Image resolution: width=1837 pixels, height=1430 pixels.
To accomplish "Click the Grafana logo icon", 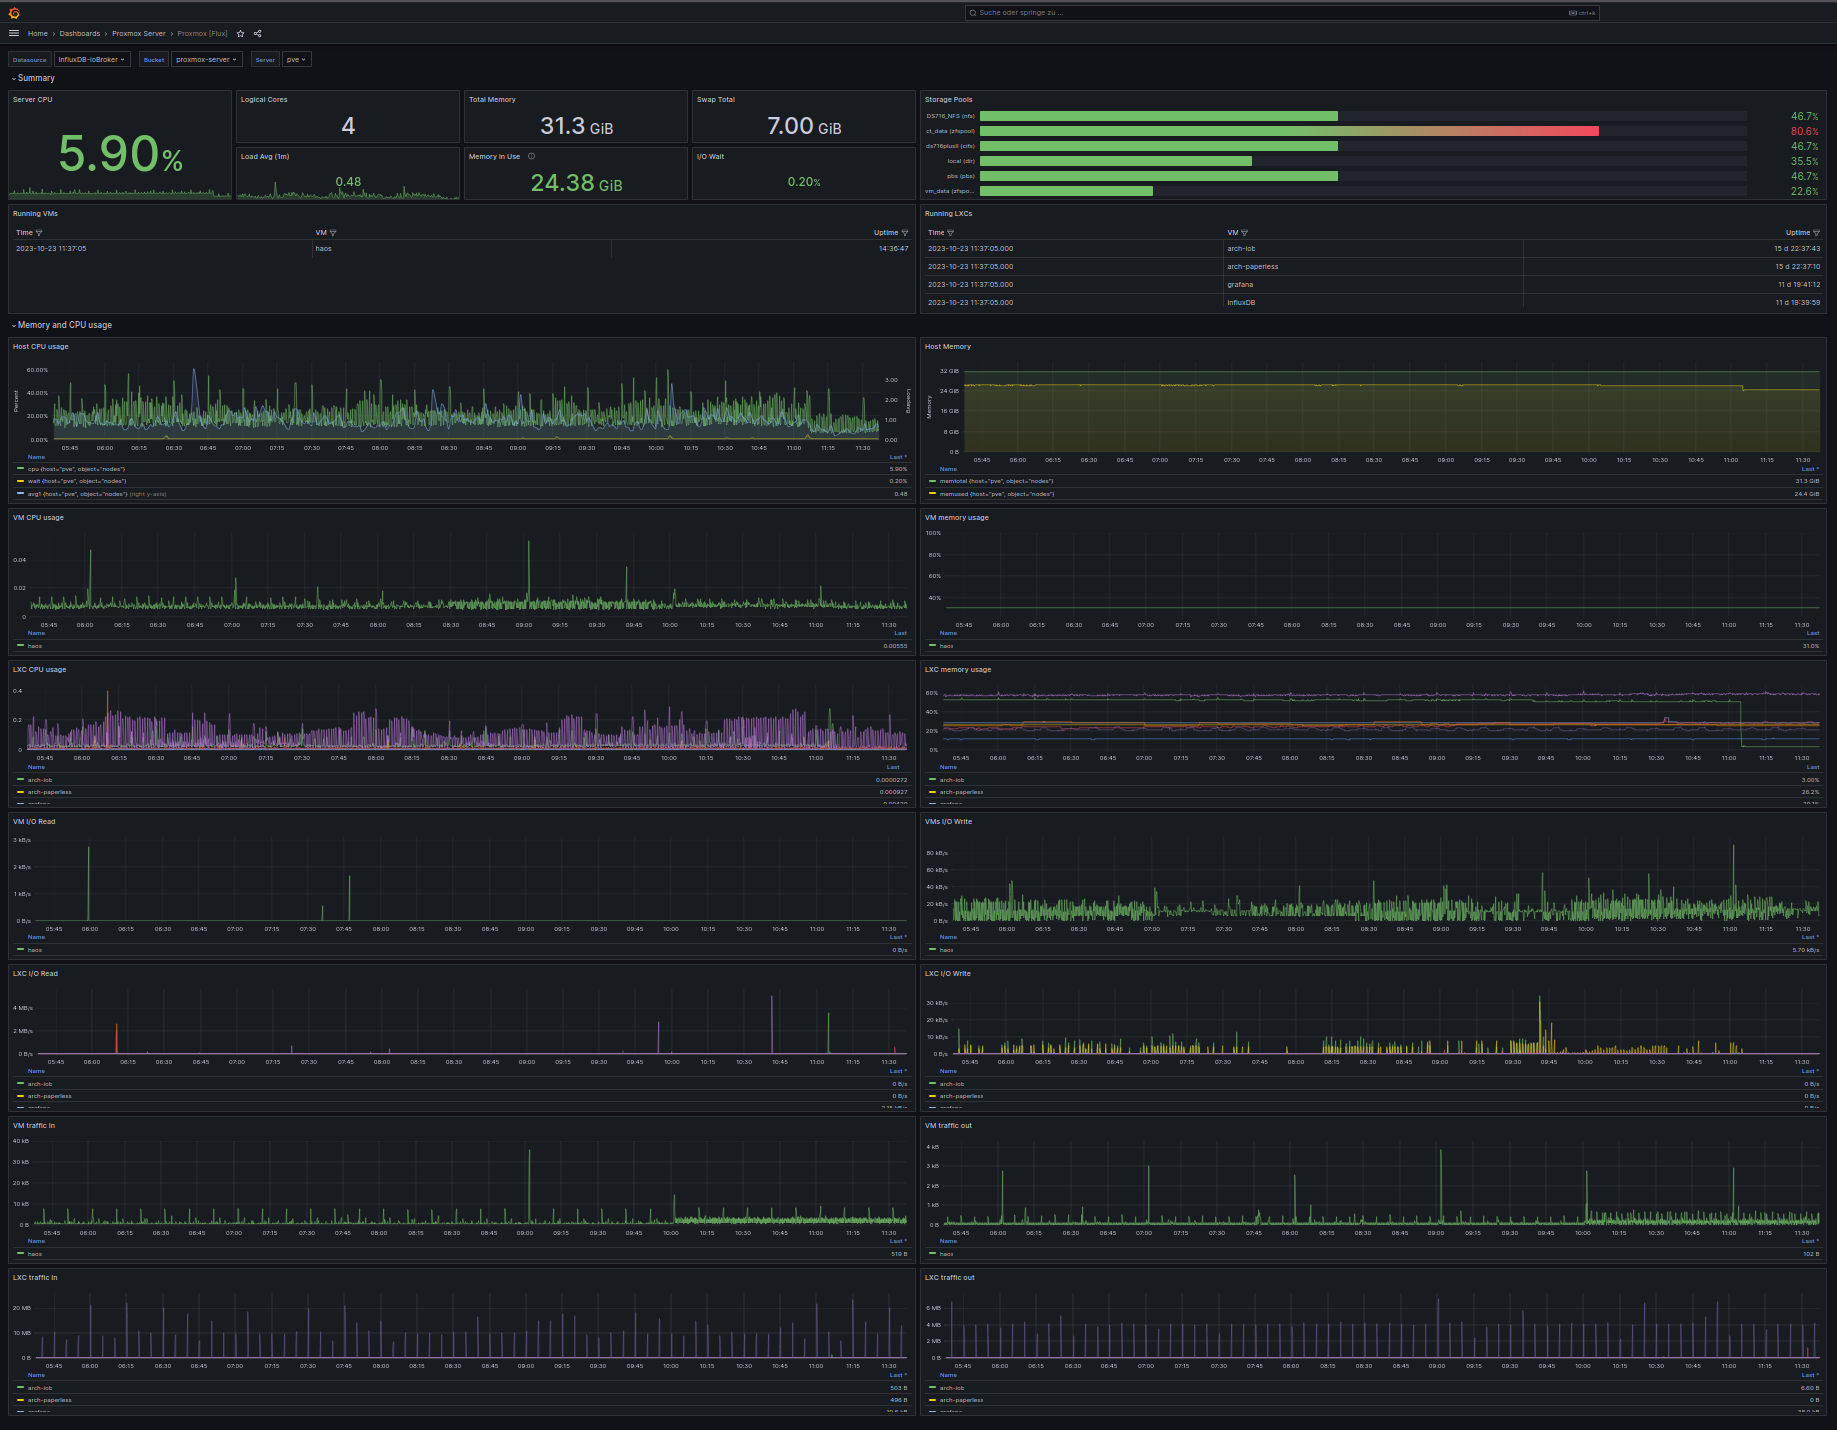I will (14, 13).
